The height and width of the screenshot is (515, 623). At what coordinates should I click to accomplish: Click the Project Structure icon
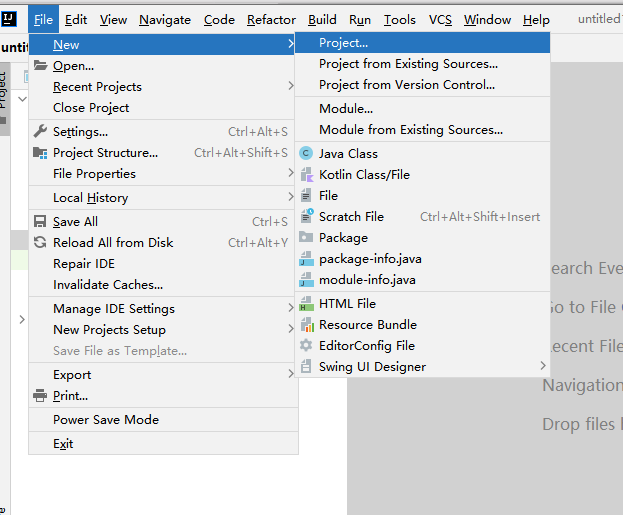point(40,153)
